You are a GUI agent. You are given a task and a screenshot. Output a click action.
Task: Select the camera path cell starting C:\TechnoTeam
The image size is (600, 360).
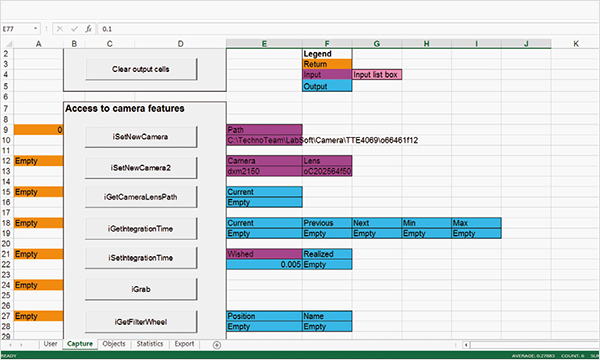point(264,140)
